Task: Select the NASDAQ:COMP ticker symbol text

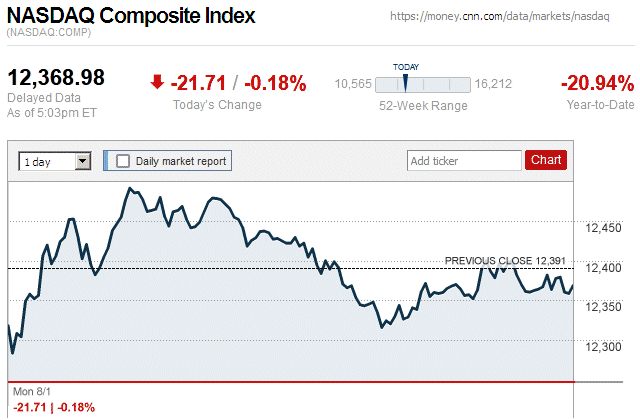Action: (x=48, y=33)
